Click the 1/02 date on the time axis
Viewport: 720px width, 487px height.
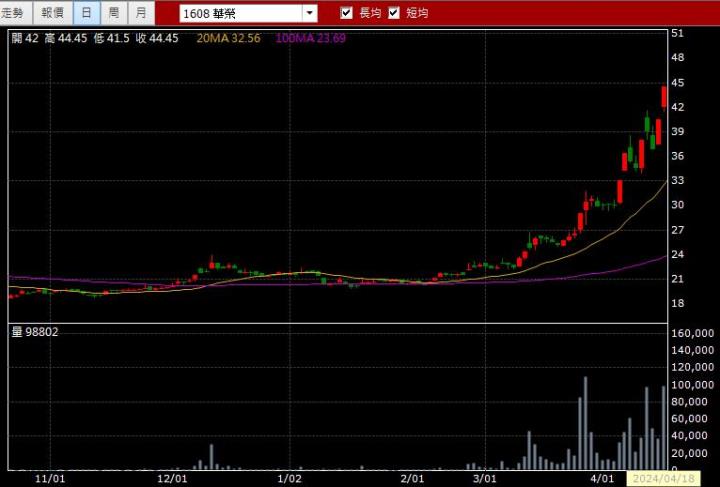pos(288,479)
